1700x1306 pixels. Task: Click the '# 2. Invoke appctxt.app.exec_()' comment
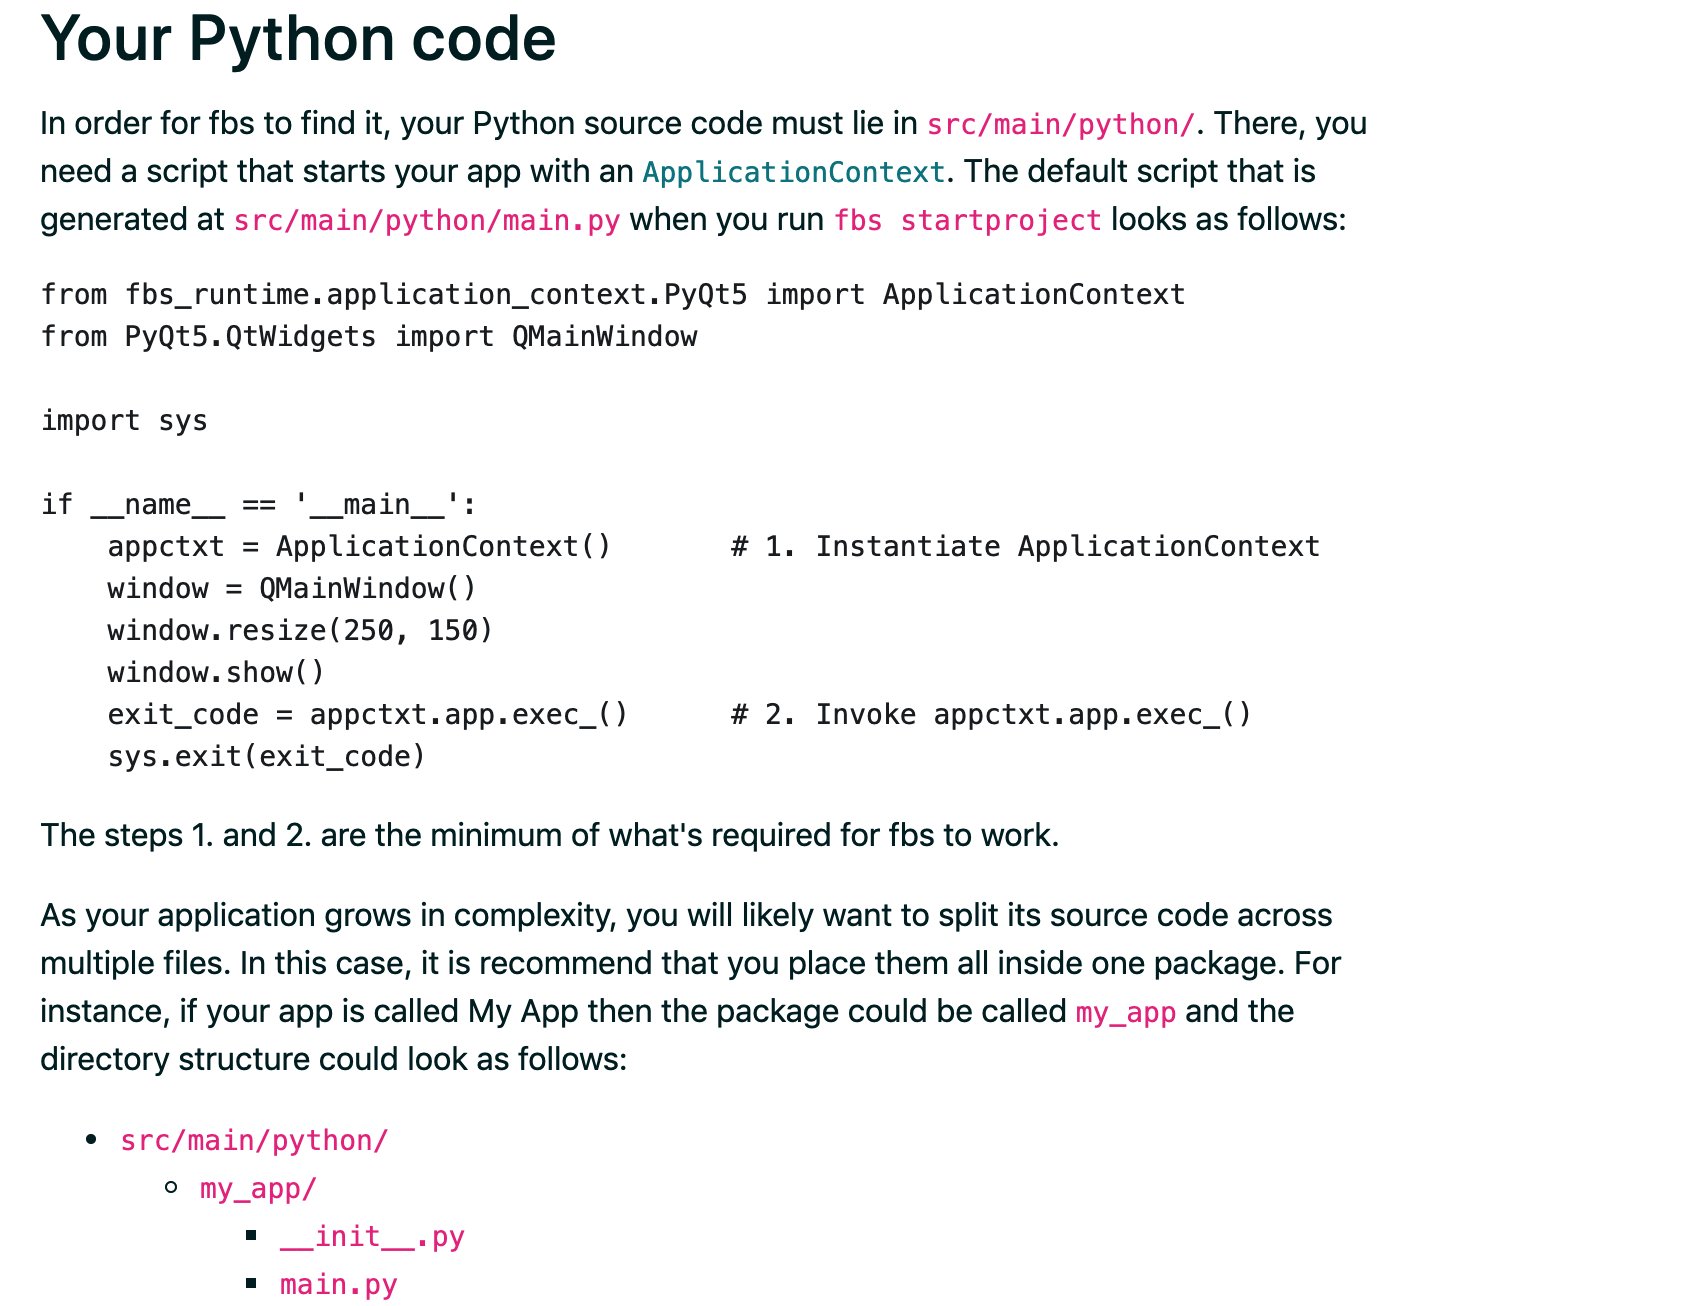(x=991, y=714)
